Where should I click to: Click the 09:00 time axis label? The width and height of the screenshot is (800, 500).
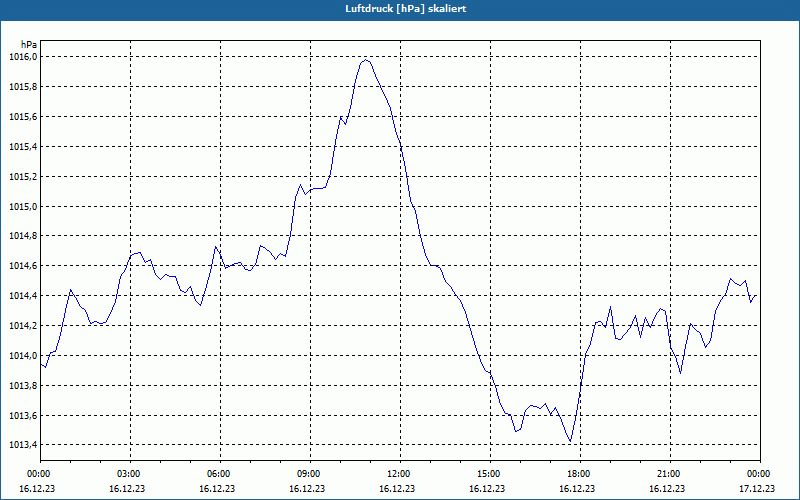point(310,474)
